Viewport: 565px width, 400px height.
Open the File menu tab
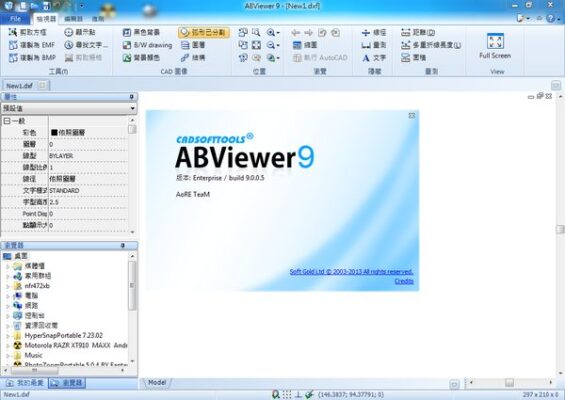click(x=16, y=19)
